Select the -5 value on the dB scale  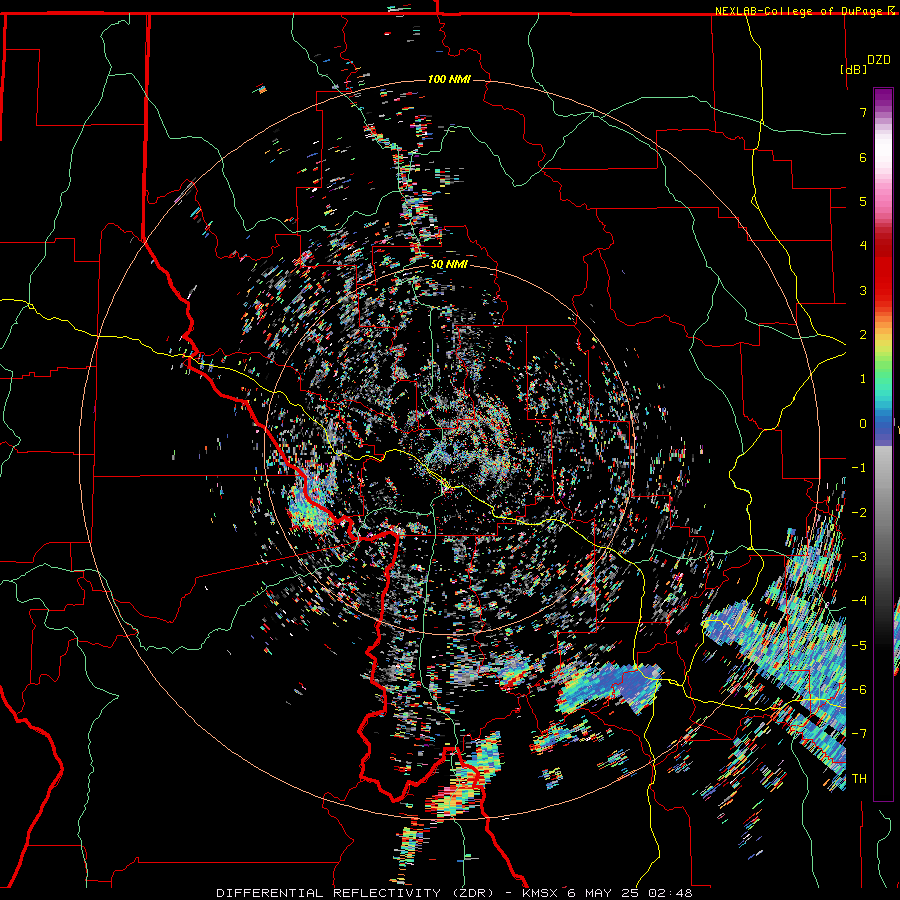pyautogui.click(x=859, y=646)
